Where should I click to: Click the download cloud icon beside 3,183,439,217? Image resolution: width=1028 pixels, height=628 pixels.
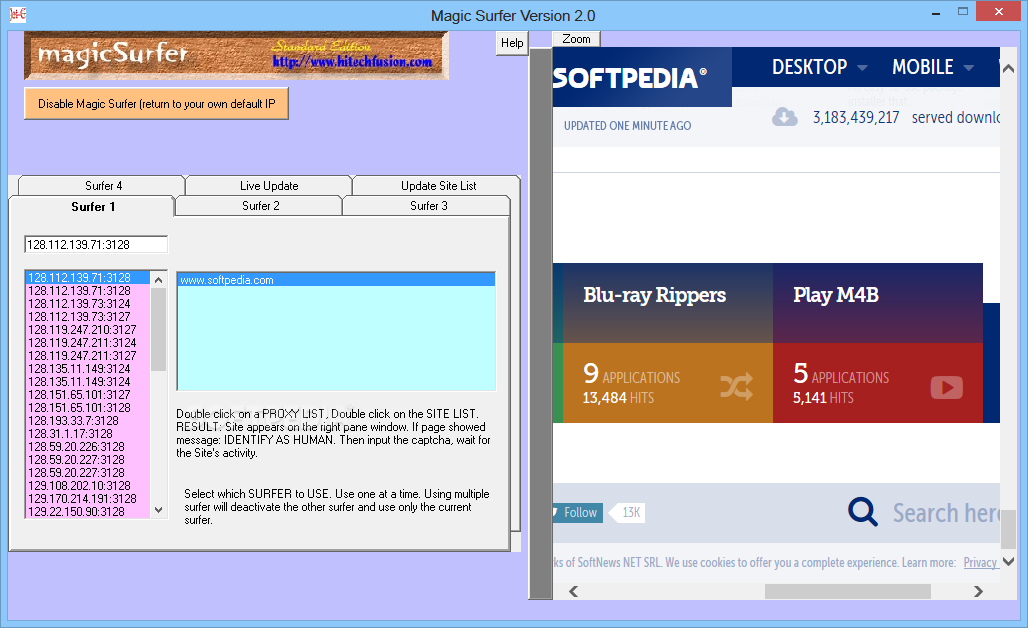click(x=785, y=117)
